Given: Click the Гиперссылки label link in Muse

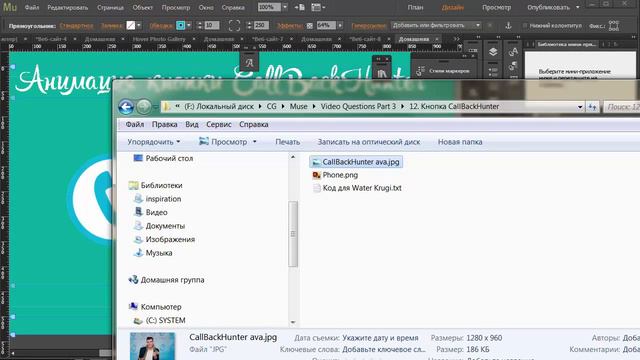Looking at the screenshot, I should click(x=369, y=25).
